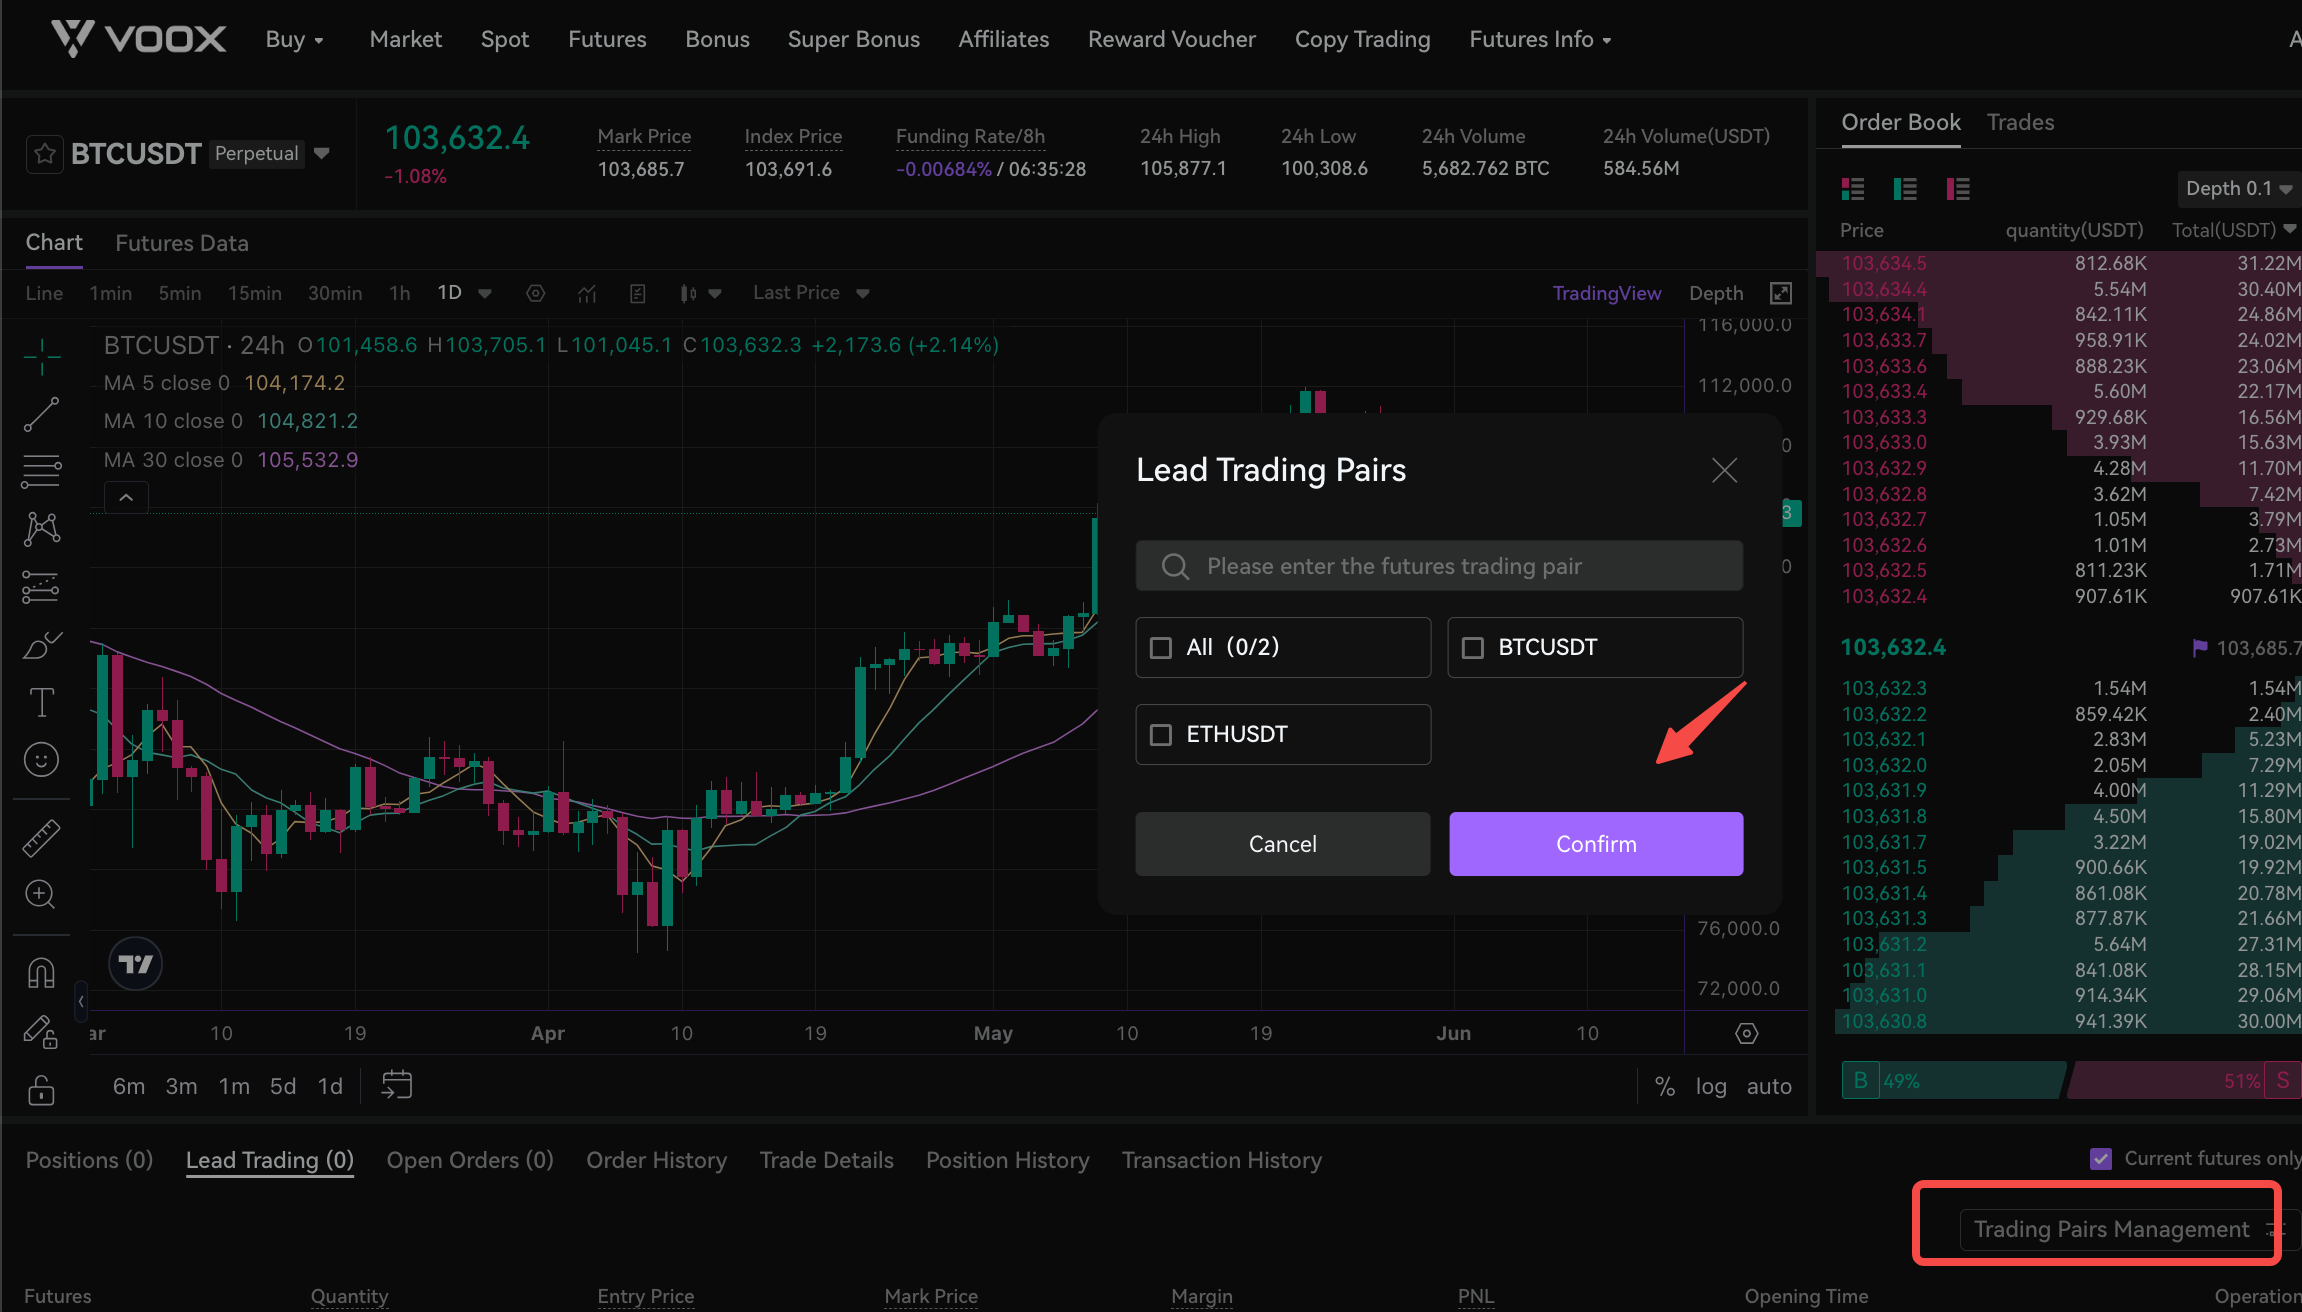
Task: Check the ETHUSDT trading pair
Action: (1161, 735)
